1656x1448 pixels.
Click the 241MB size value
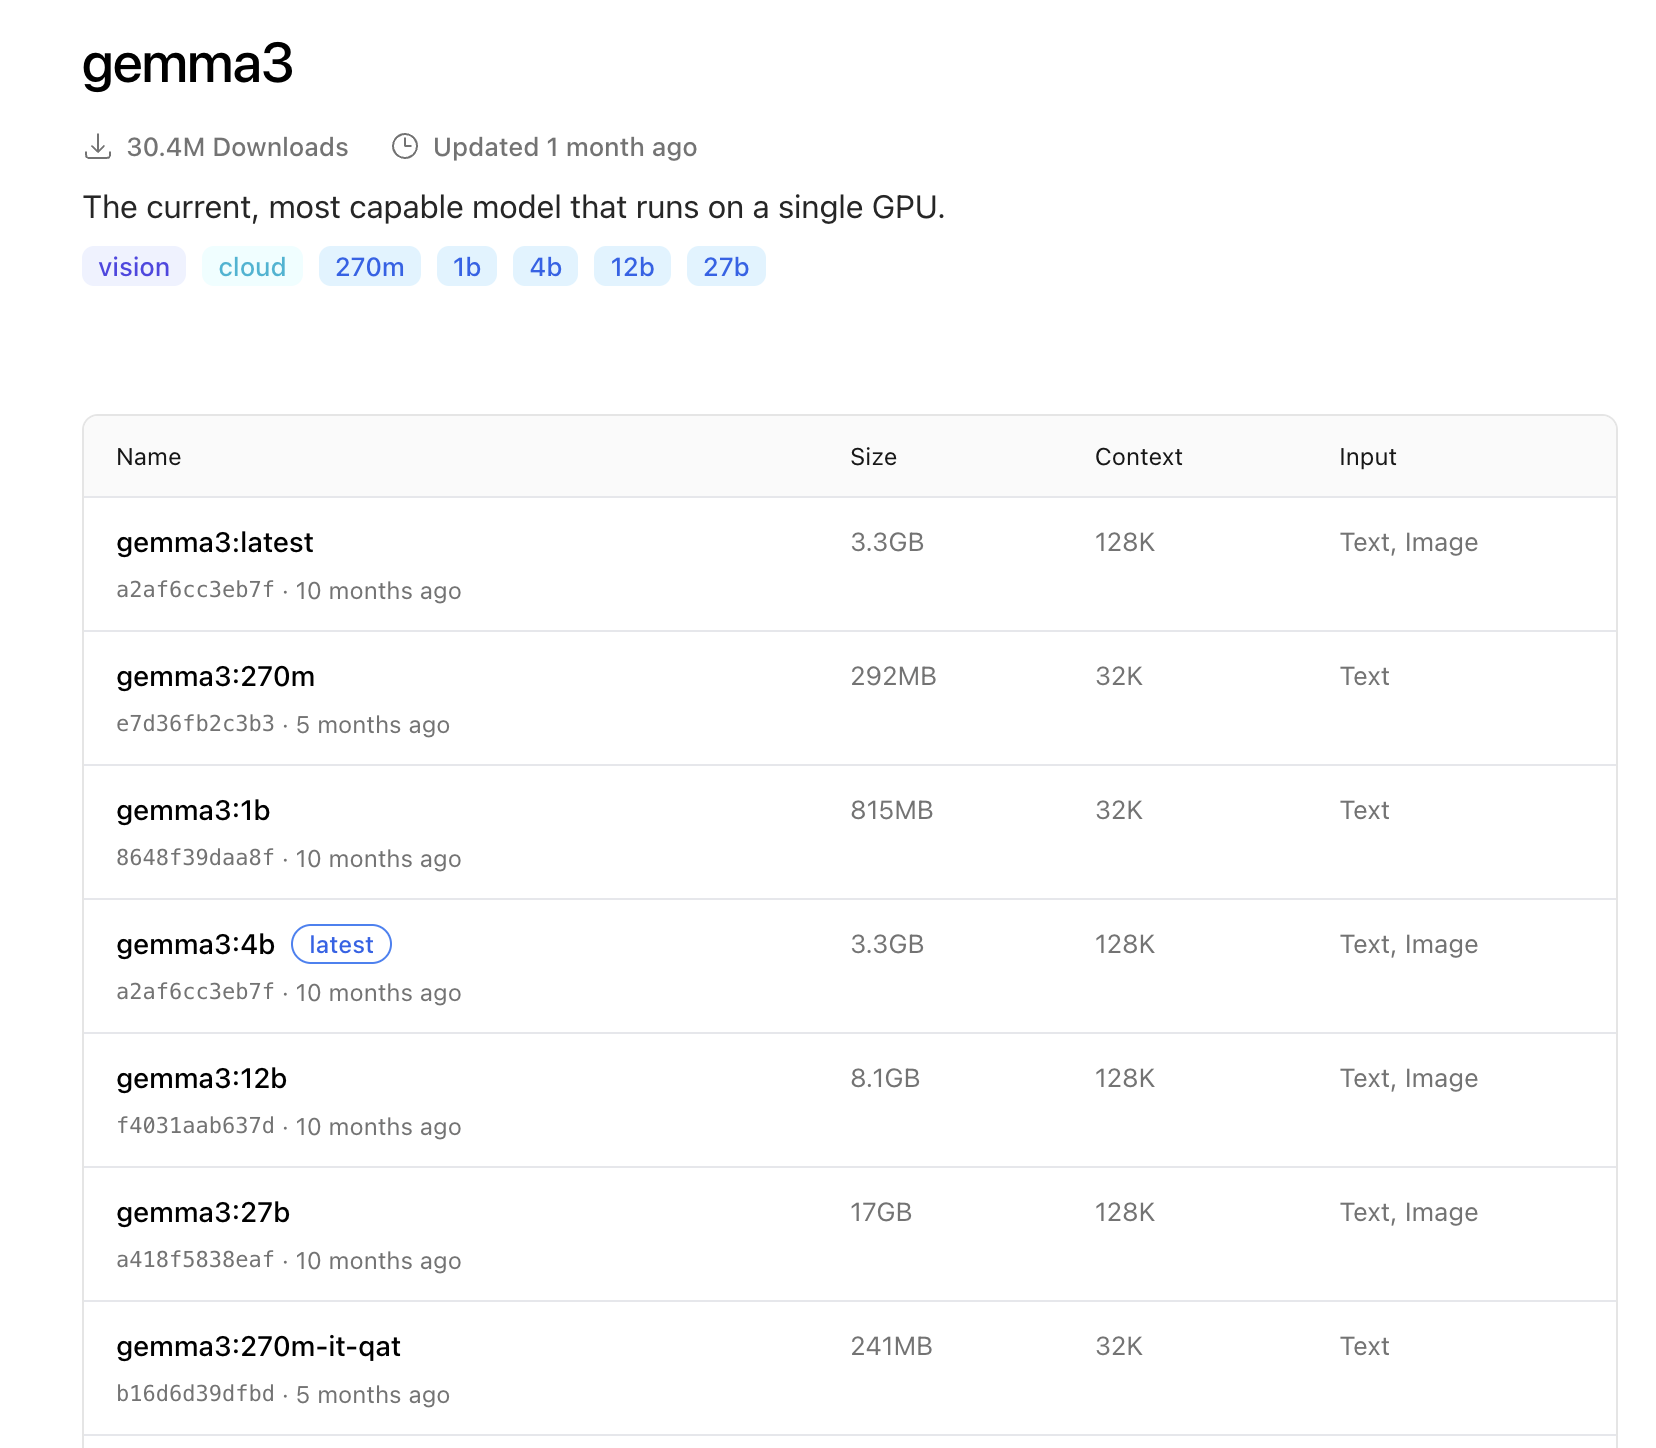tap(891, 1346)
